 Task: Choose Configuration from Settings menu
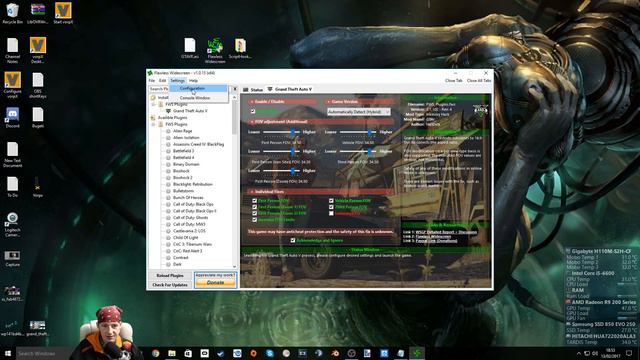[198, 88]
